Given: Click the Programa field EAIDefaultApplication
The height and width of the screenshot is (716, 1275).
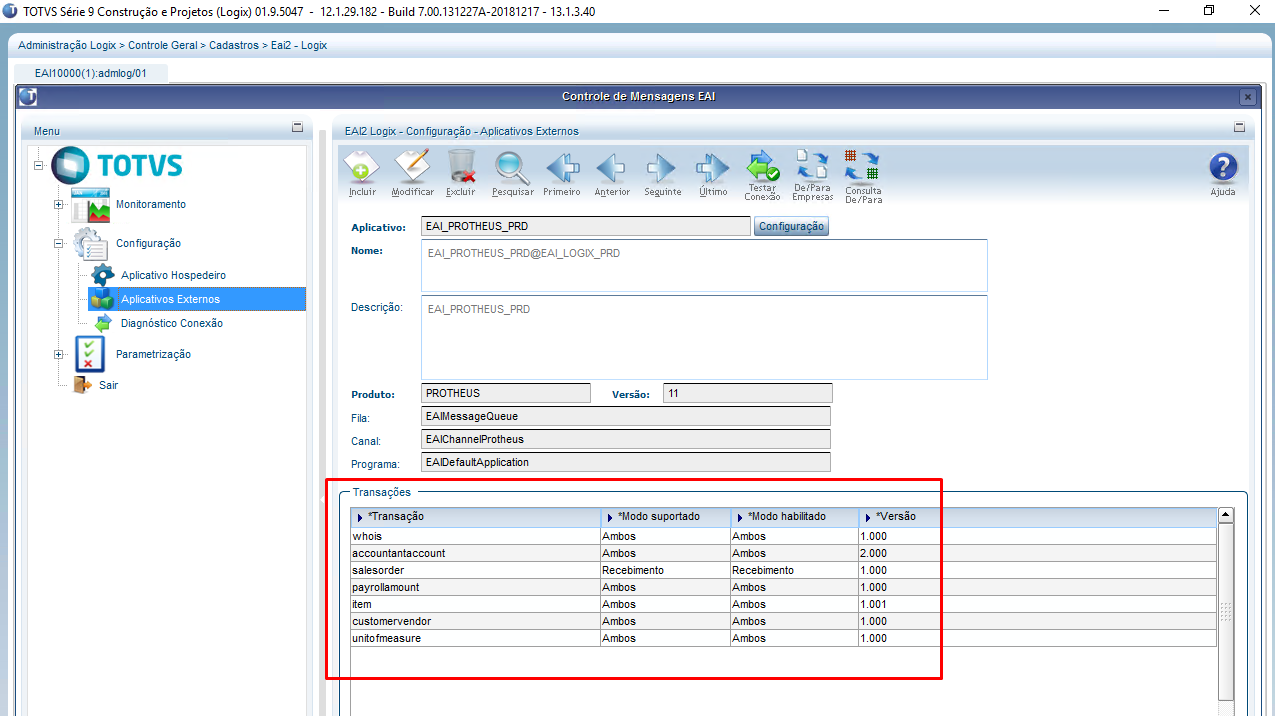Looking at the screenshot, I should click(626, 462).
